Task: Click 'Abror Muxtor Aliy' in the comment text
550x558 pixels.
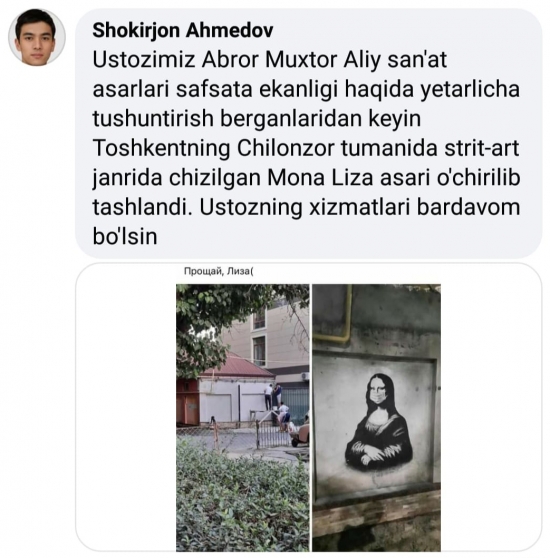Action: click(291, 59)
